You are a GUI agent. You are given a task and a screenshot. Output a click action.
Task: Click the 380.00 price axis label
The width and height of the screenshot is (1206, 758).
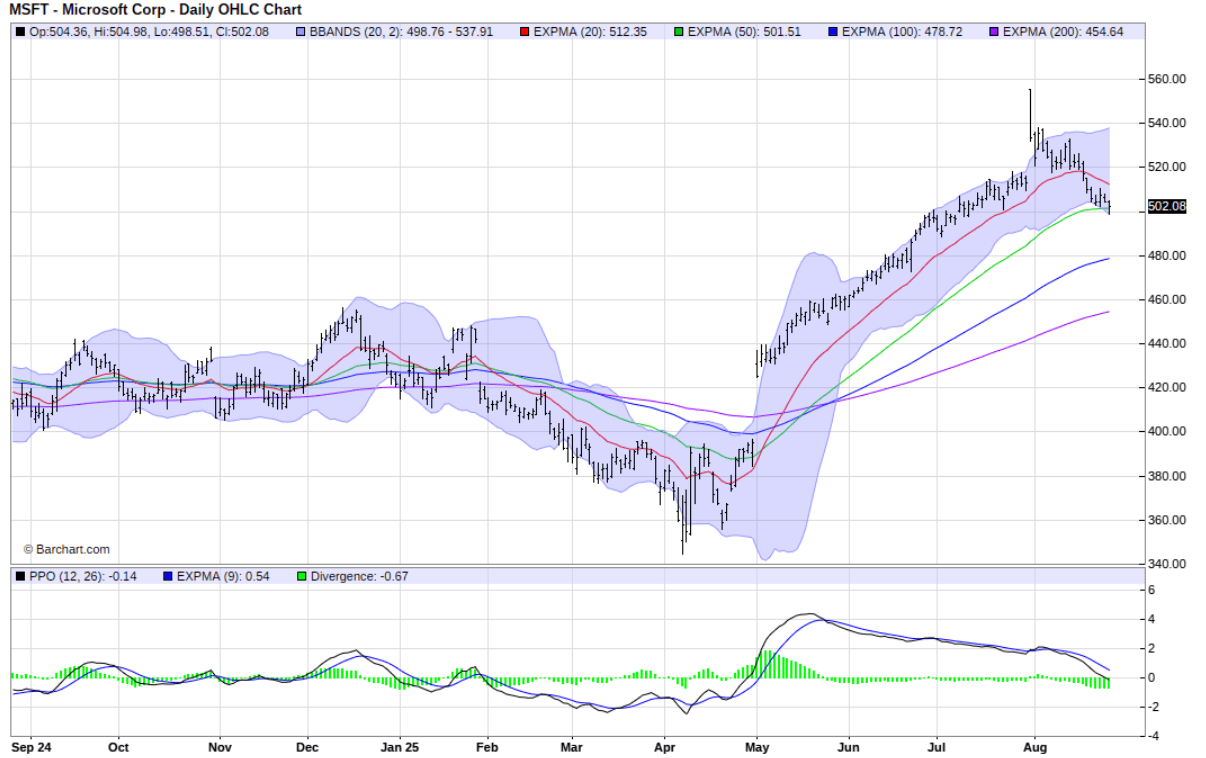click(1167, 476)
